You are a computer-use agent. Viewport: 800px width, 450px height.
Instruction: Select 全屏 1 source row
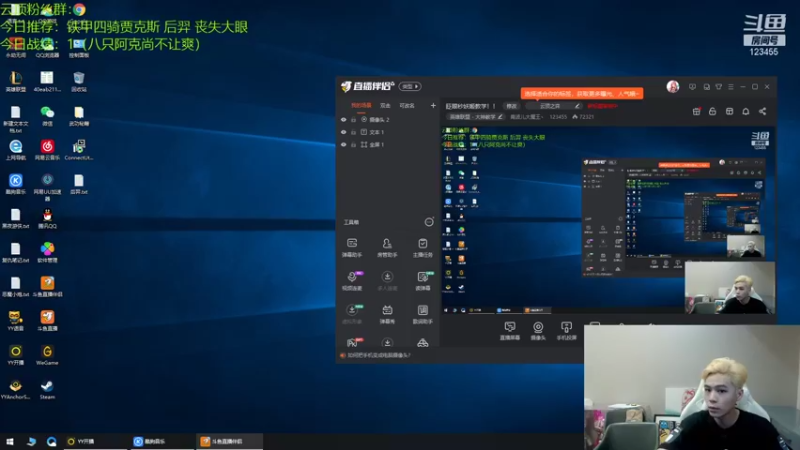(x=388, y=145)
